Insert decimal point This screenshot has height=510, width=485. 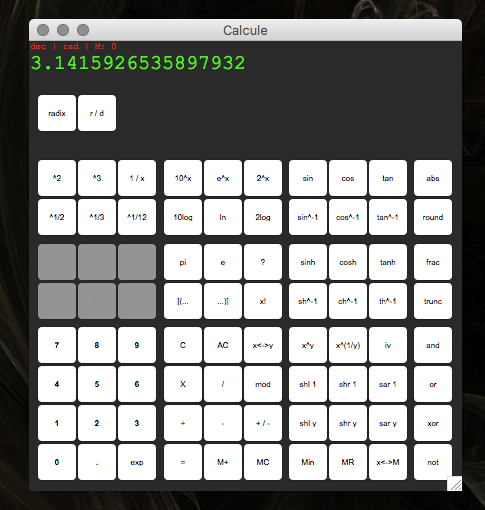click(x=97, y=462)
